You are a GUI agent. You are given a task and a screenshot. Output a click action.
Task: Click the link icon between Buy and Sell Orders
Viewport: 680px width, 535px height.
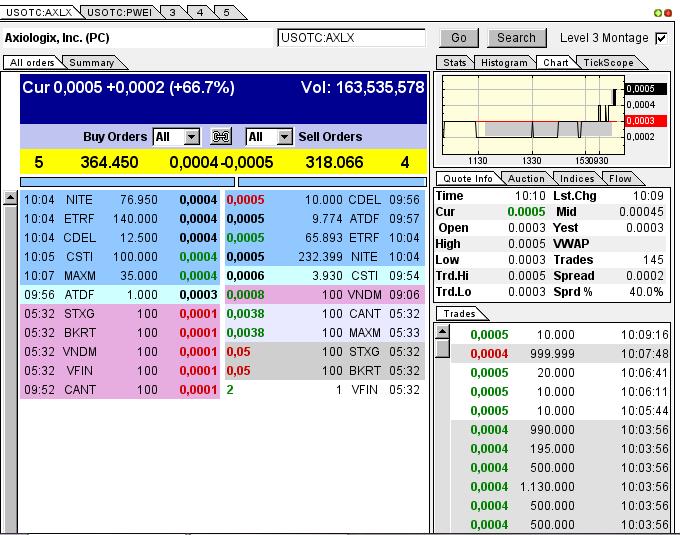[222, 137]
